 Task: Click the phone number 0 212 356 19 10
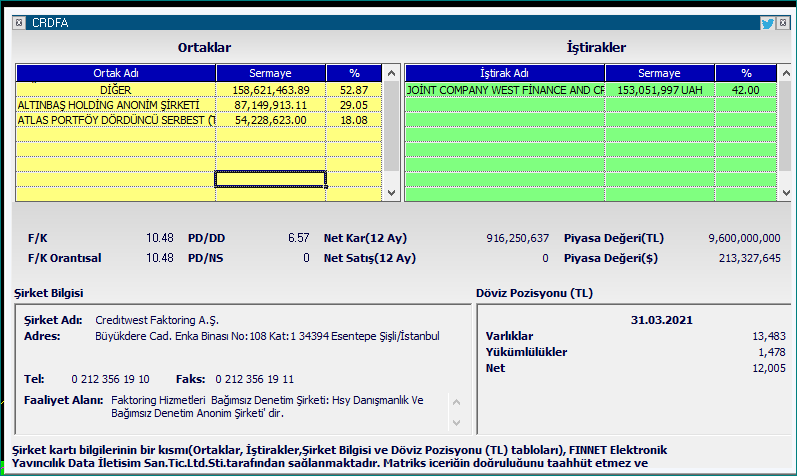point(110,379)
